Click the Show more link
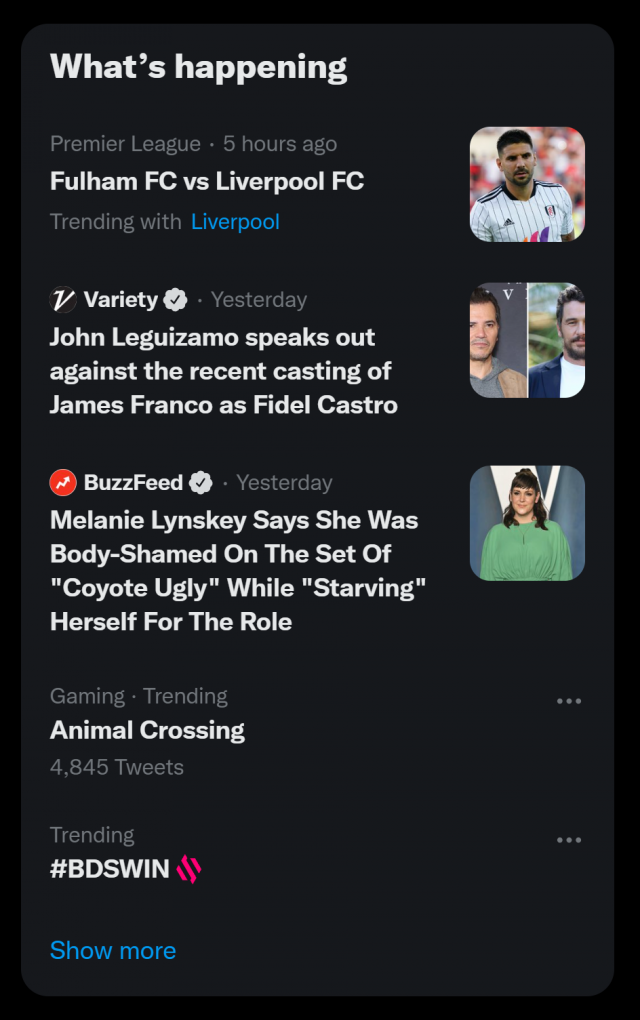 pyautogui.click(x=113, y=951)
